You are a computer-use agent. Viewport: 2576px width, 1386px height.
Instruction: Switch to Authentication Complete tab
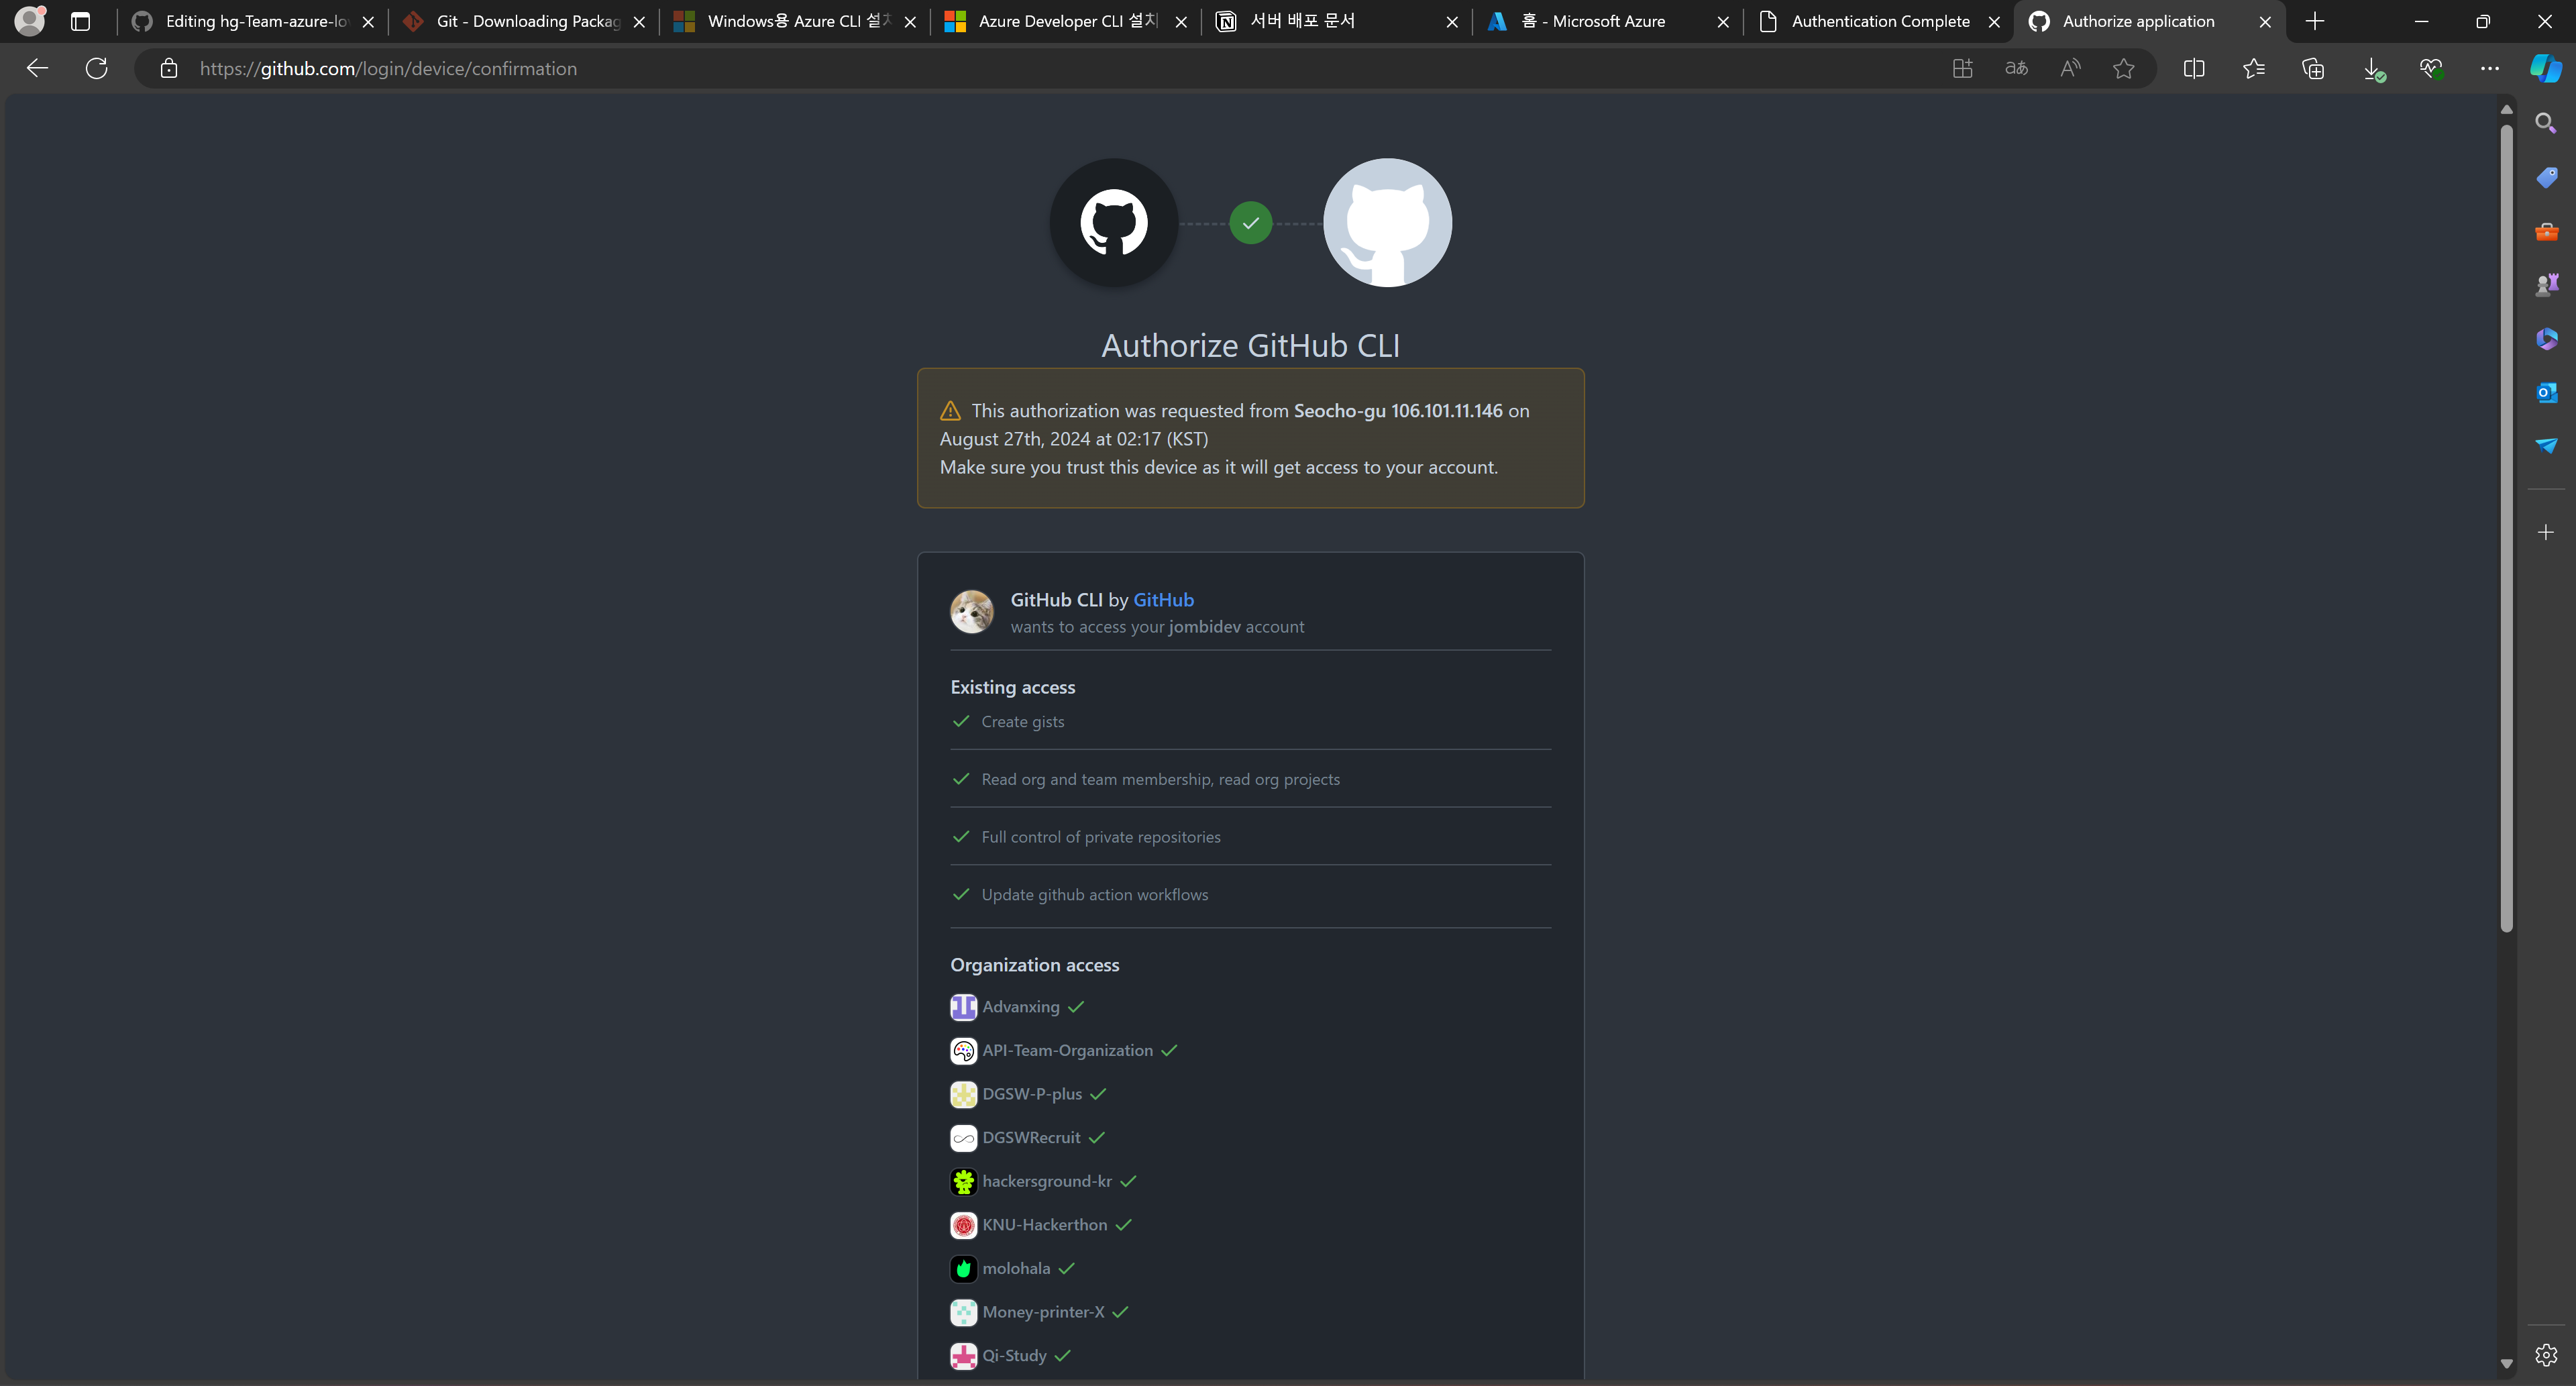1879,21
